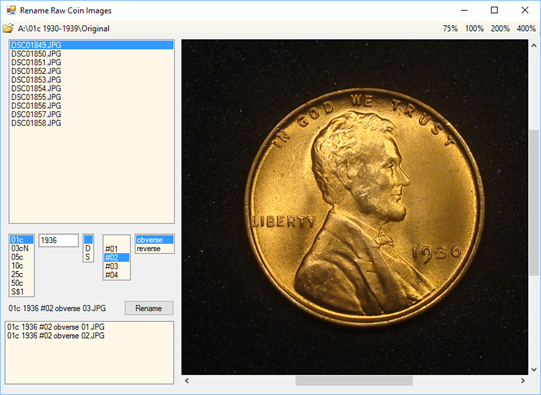Select mint mark S

[88, 257]
